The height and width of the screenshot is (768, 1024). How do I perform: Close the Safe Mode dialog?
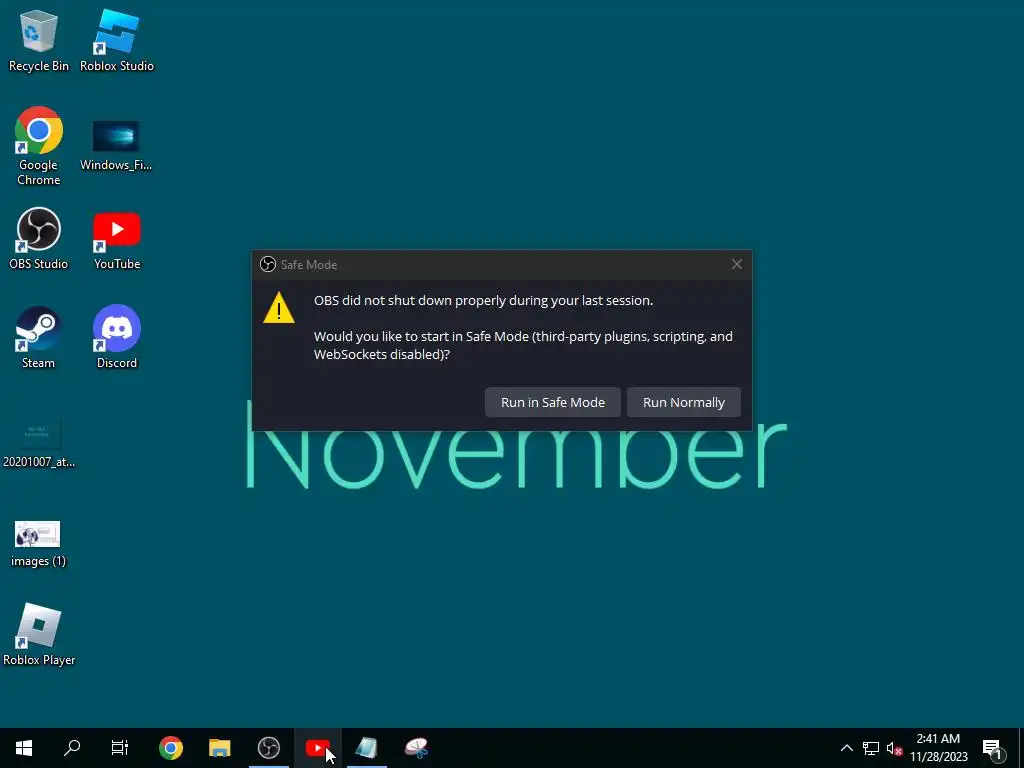[x=737, y=264]
